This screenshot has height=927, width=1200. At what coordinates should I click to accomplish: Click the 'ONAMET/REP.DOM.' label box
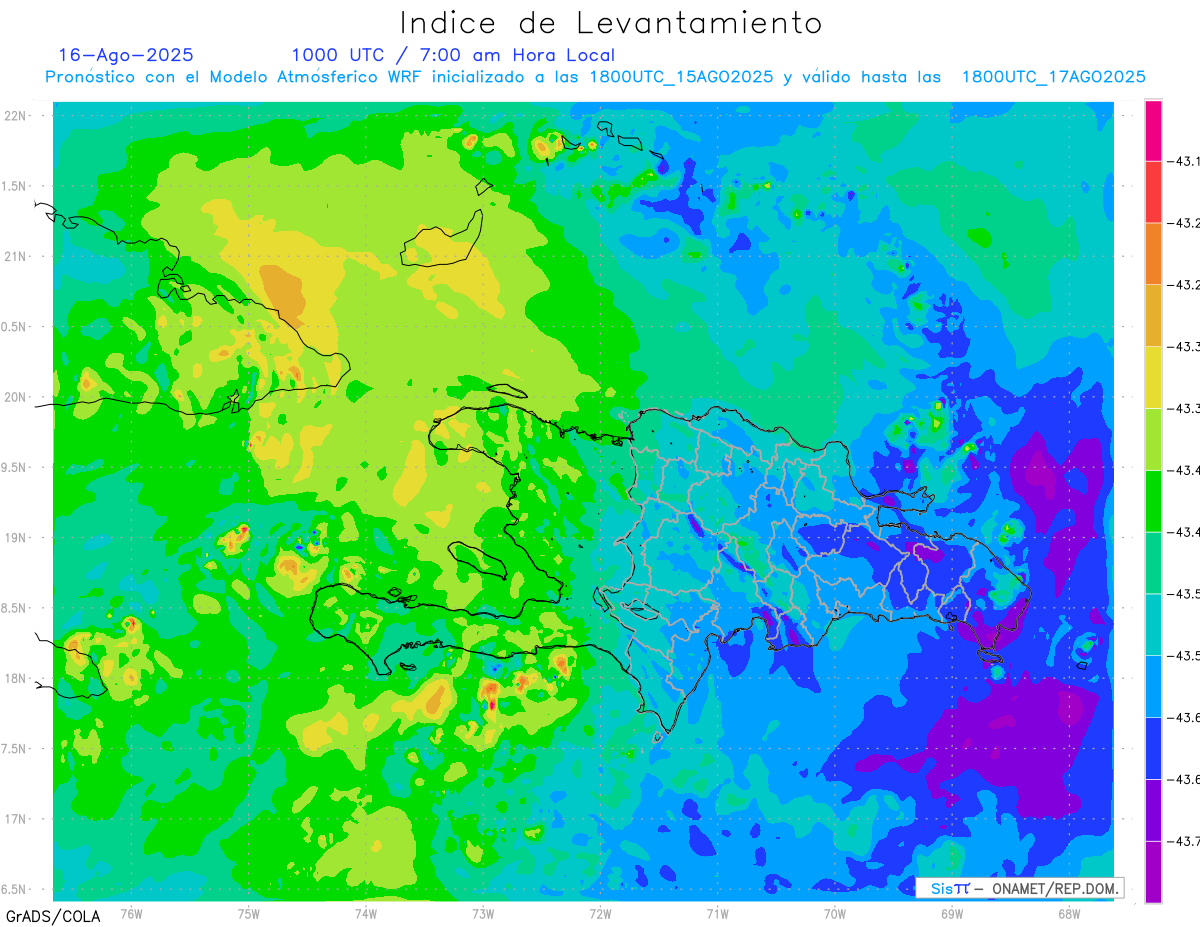1019,888
